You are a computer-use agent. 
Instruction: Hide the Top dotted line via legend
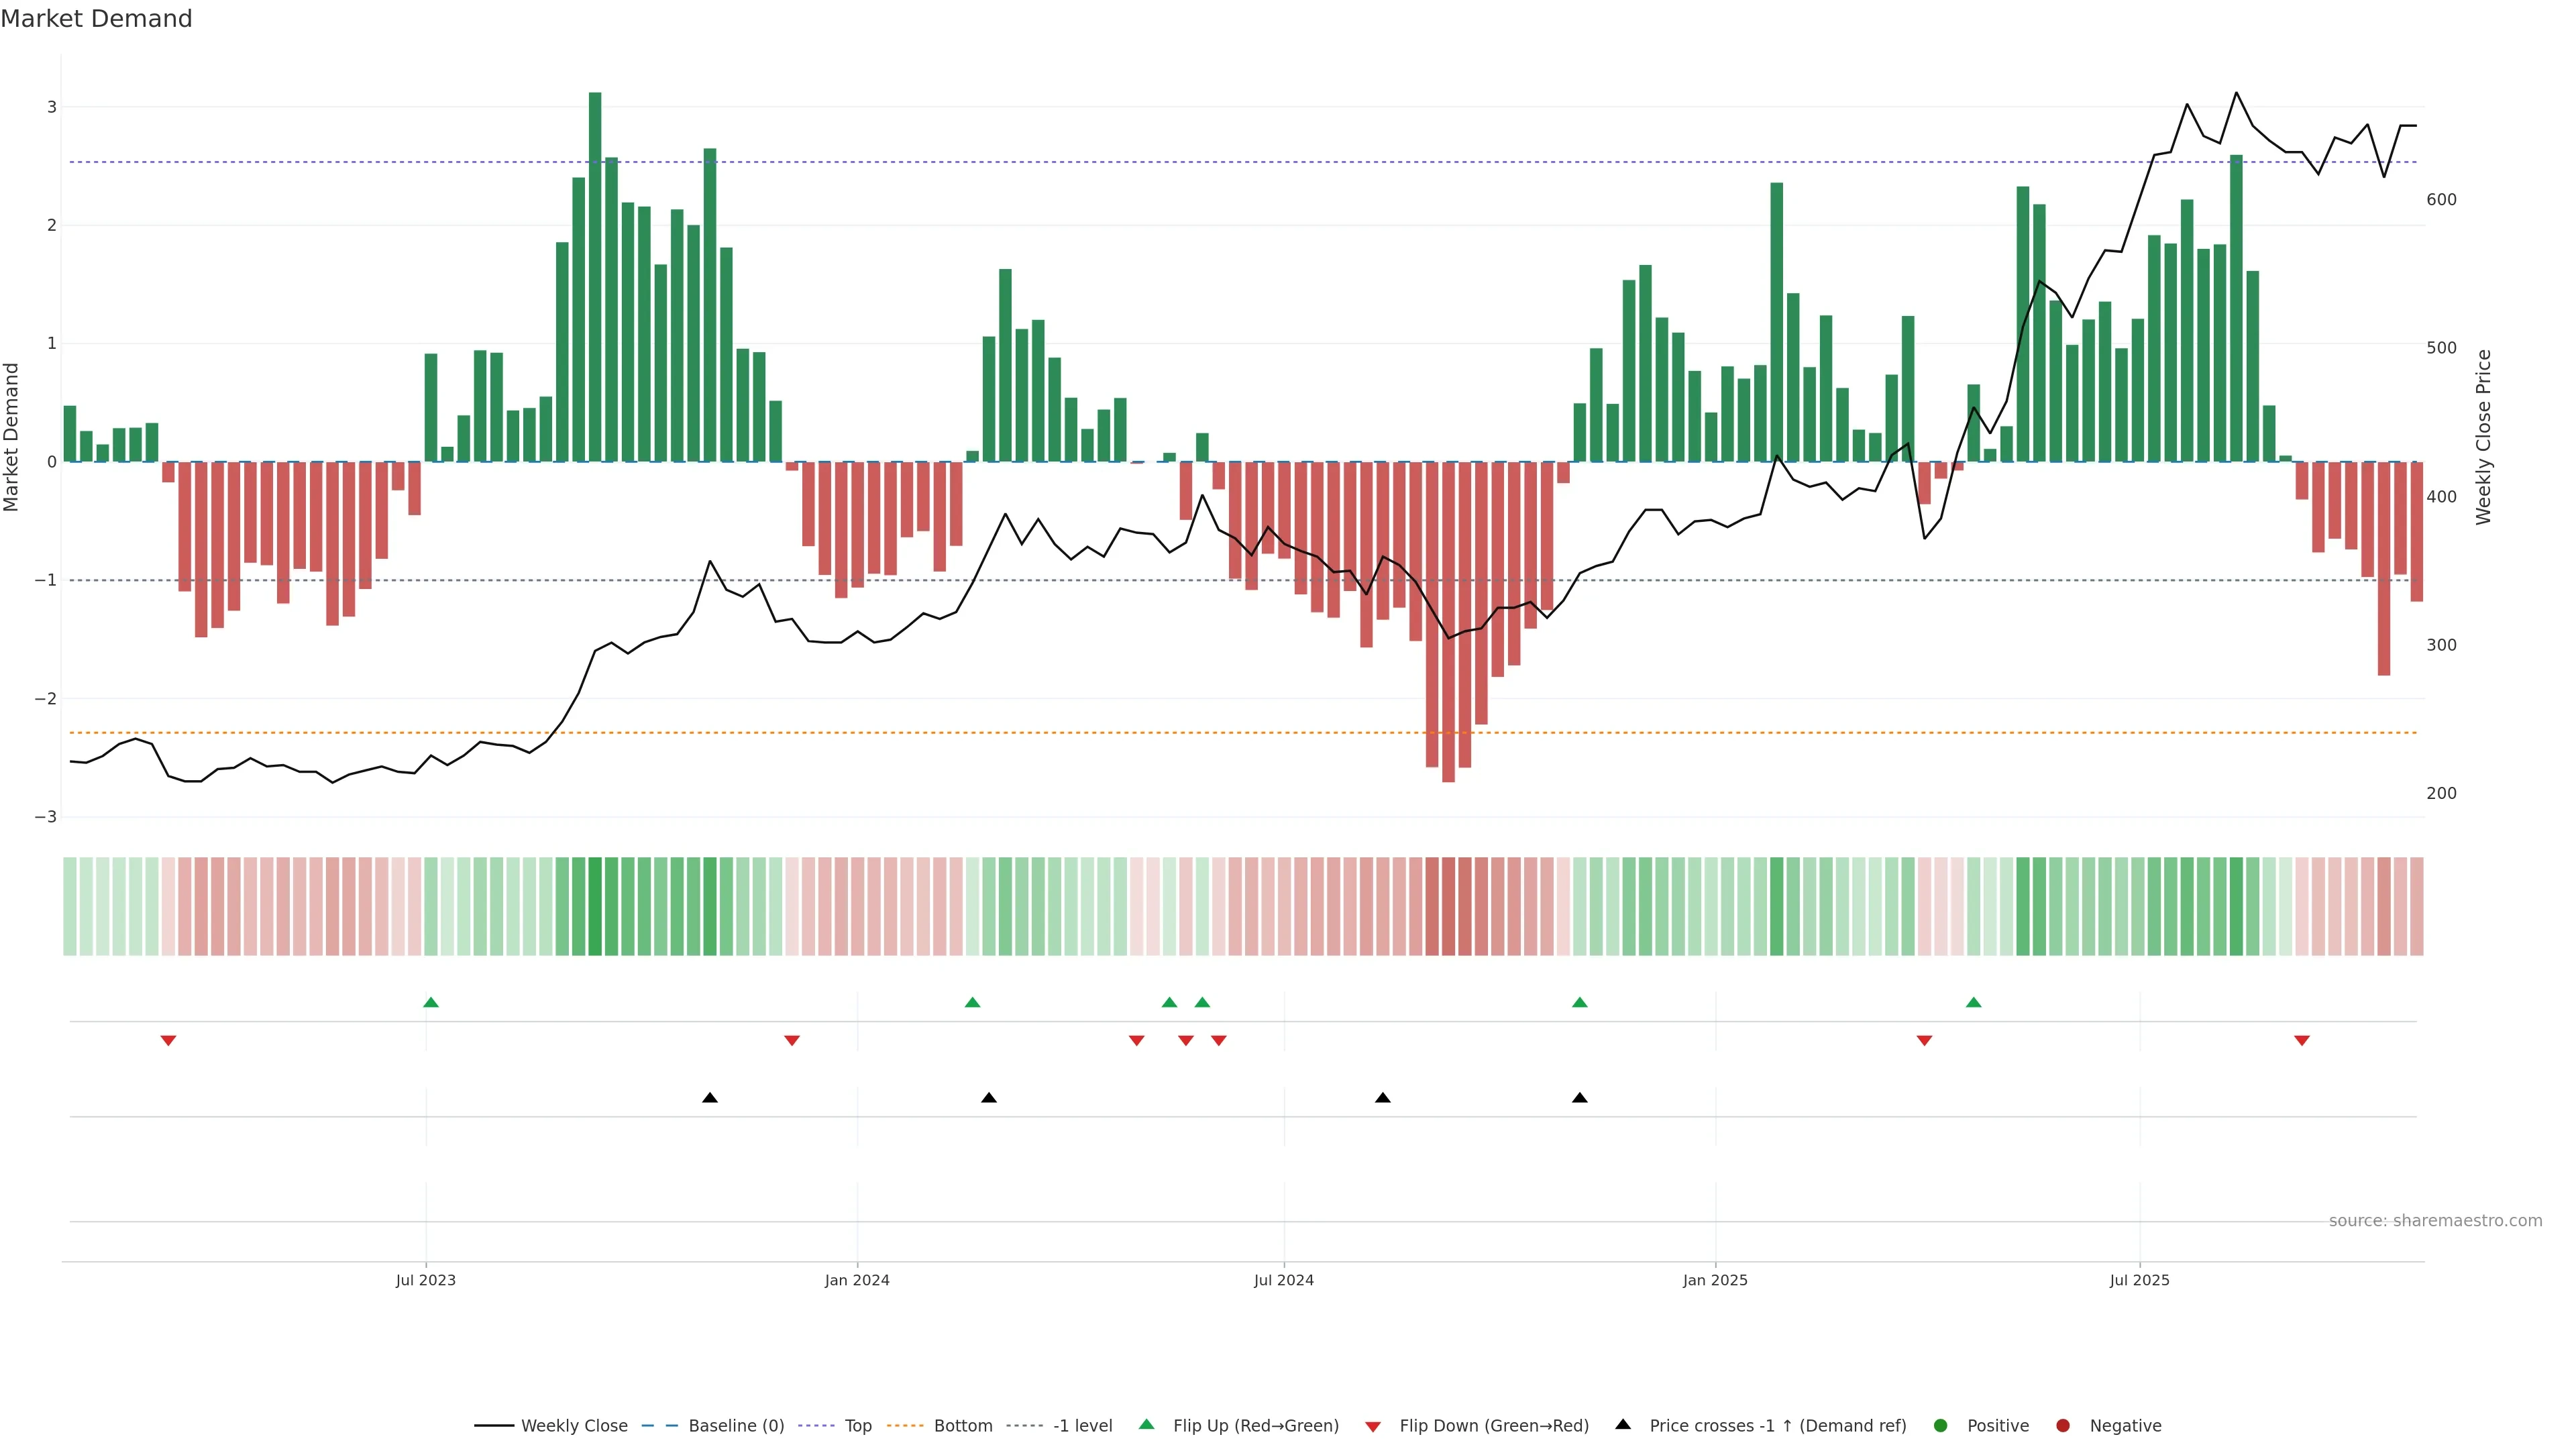857,1426
